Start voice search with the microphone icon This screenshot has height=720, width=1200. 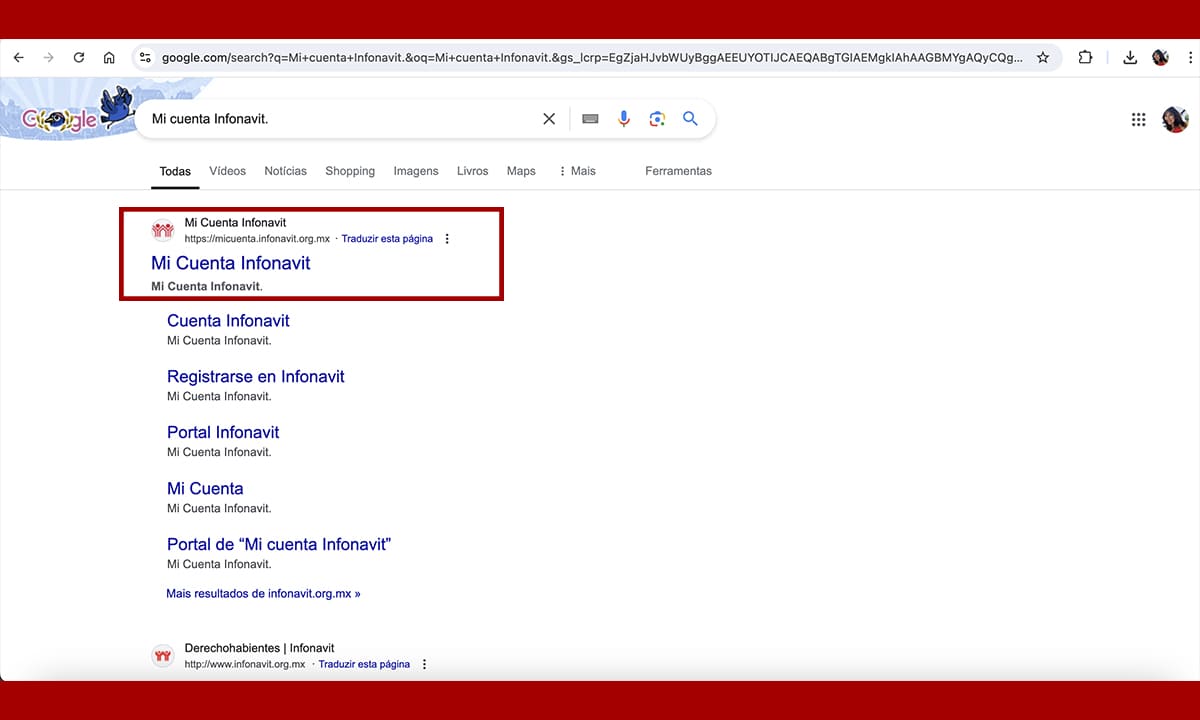[624, 119]
